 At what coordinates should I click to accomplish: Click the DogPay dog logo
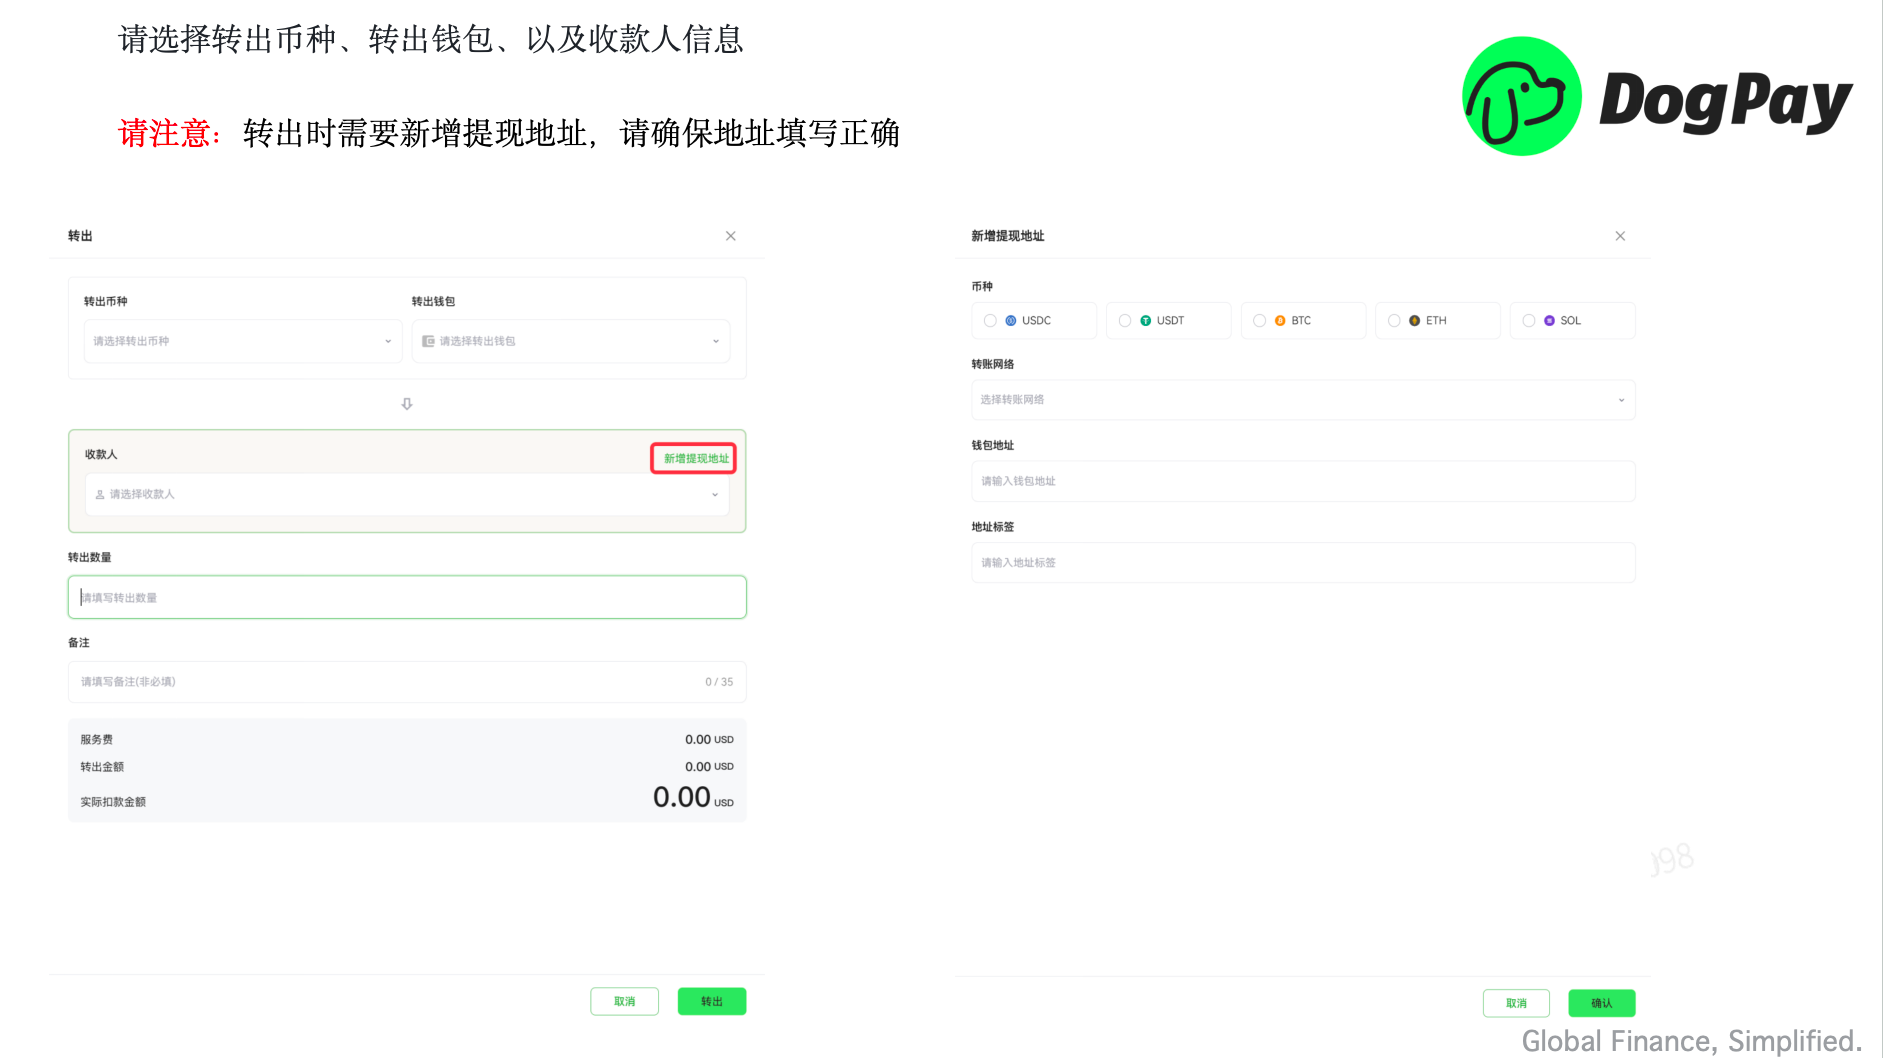pyautogui.click(x=1522, y=96)
